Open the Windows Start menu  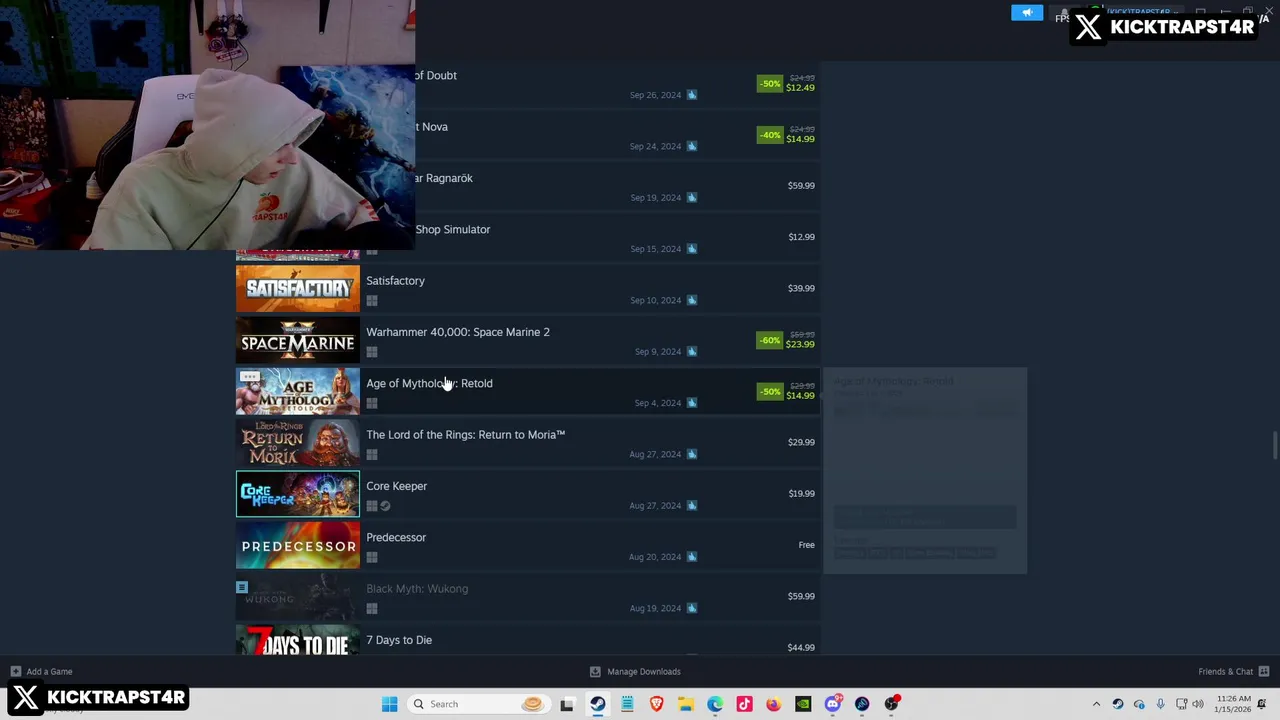tap(389, 704)
